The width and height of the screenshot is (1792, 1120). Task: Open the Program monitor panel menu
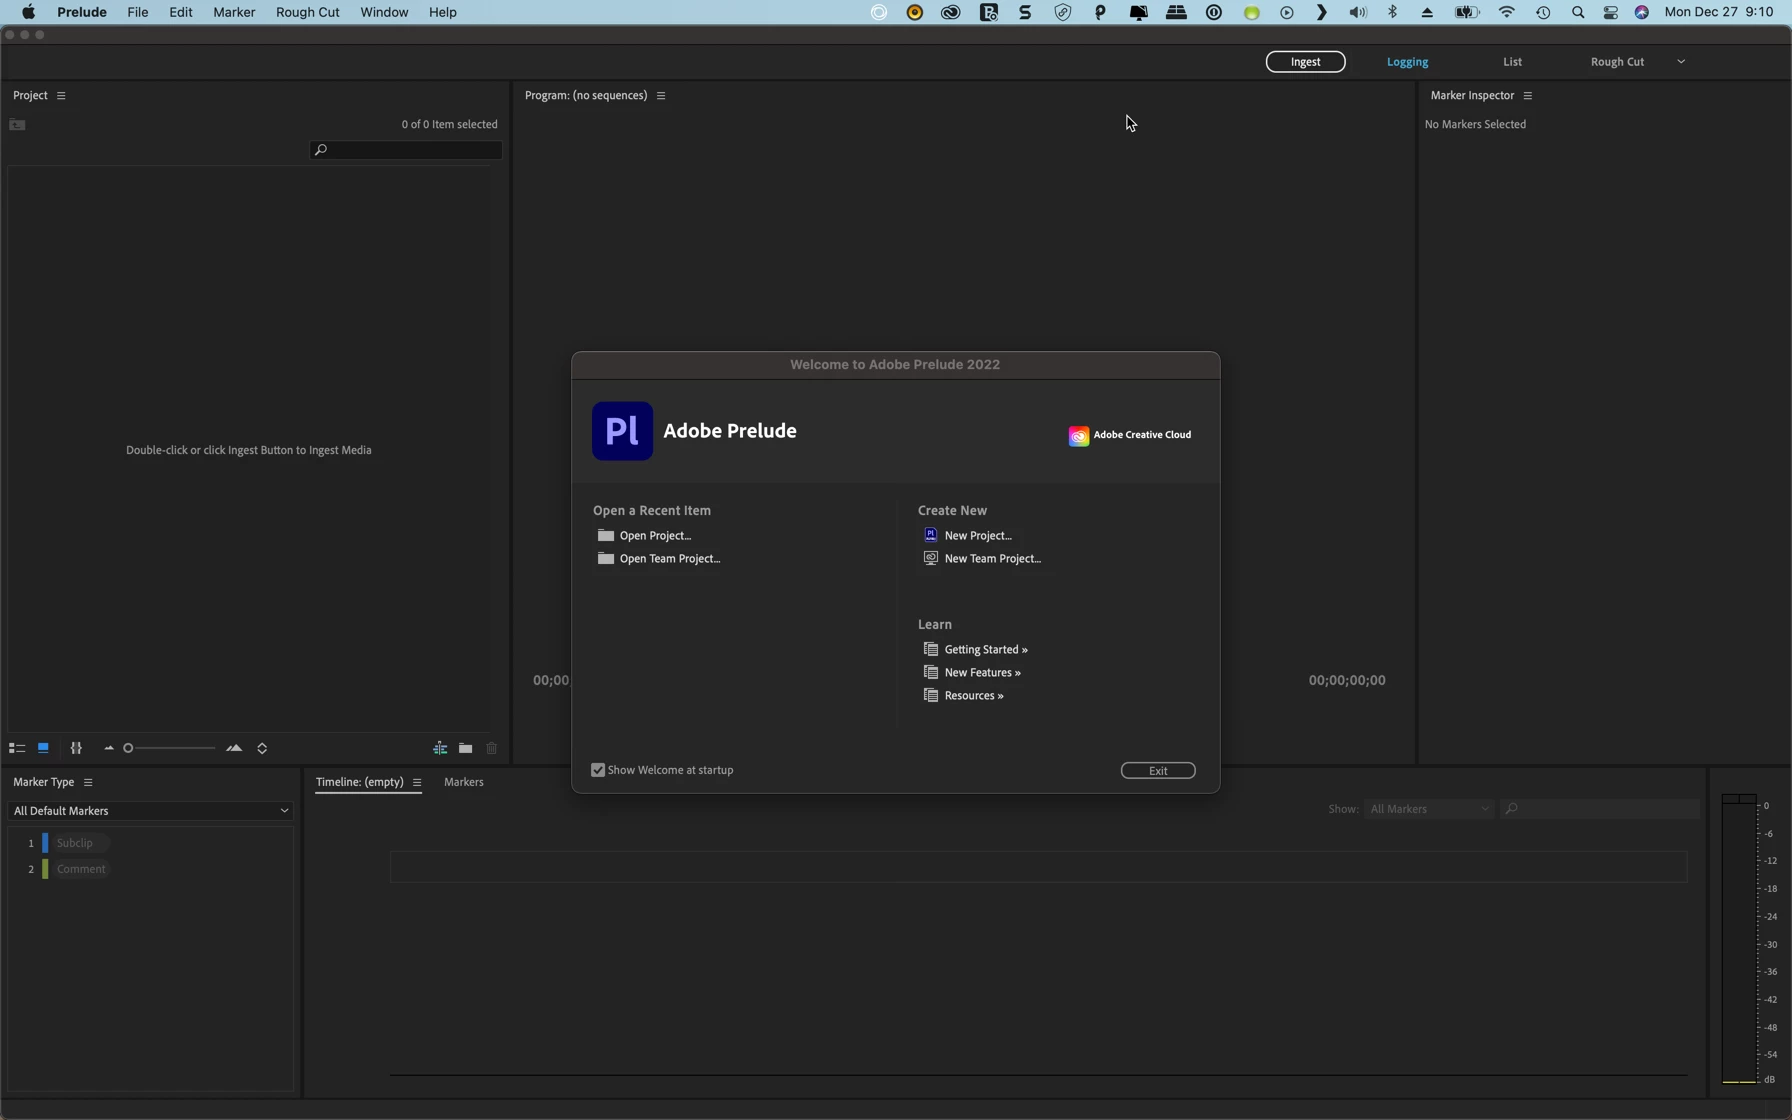click(x=661, y=96)
